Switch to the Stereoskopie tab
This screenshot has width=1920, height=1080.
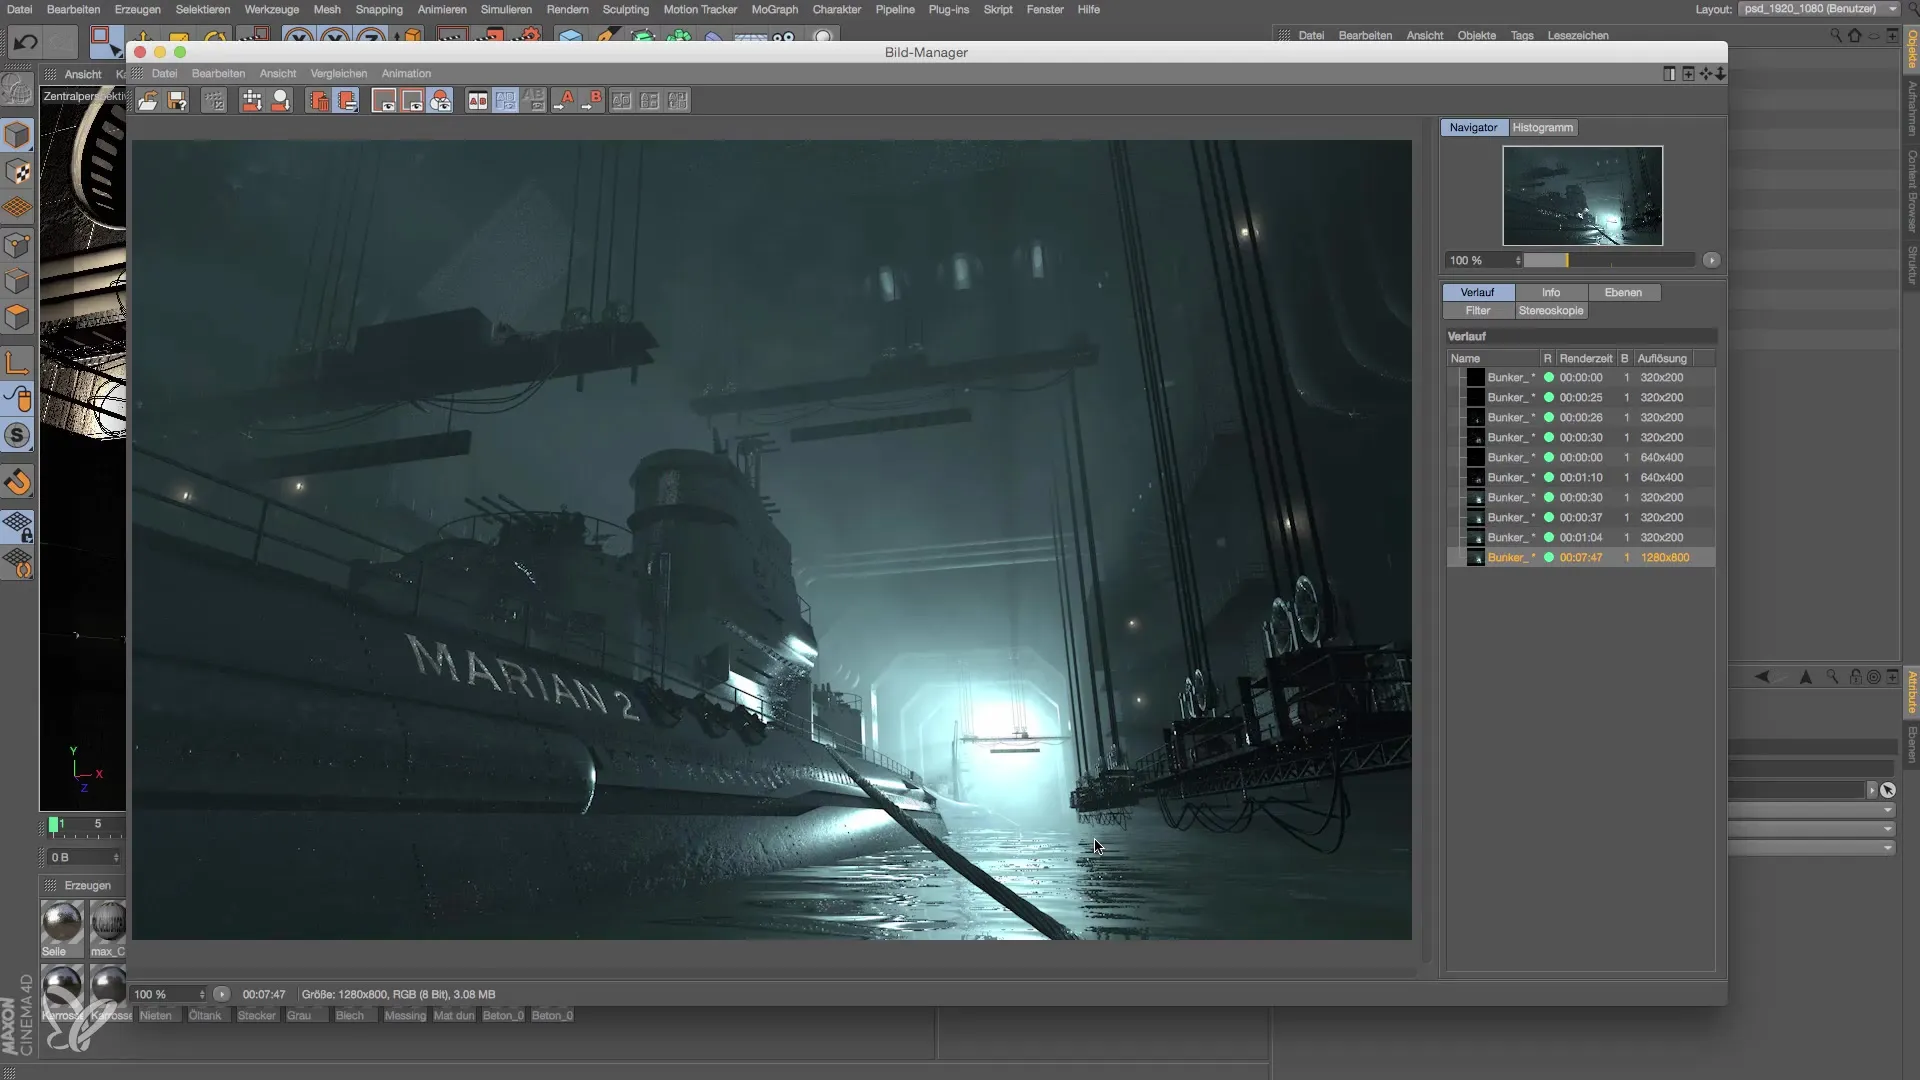coord(1551,310)
